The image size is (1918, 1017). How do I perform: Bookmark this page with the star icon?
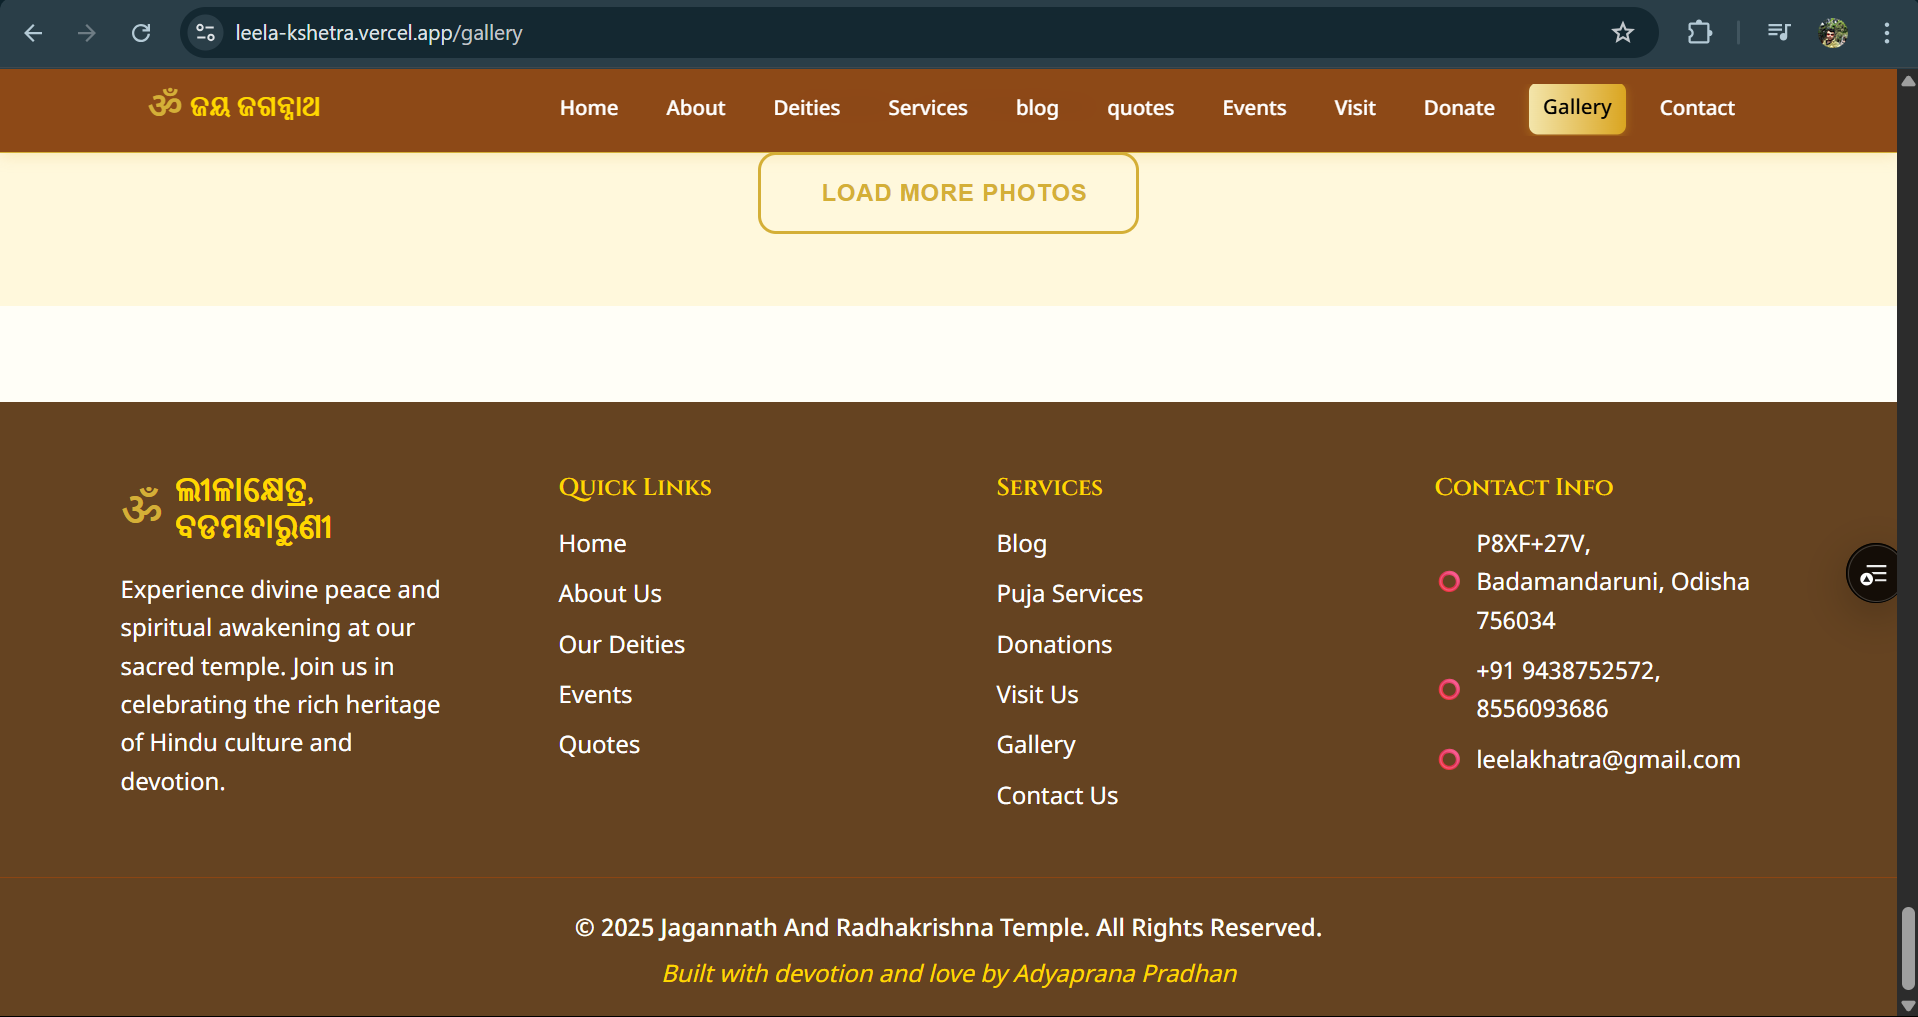click(x=1623, y=33)
